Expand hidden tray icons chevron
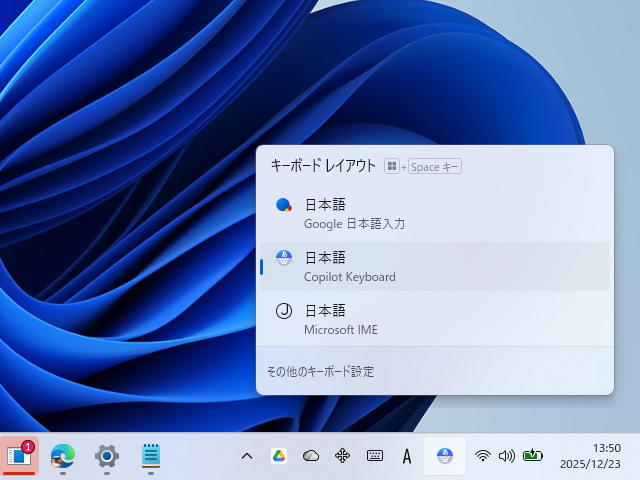This screenshot has height=480, width=640. 247,456
